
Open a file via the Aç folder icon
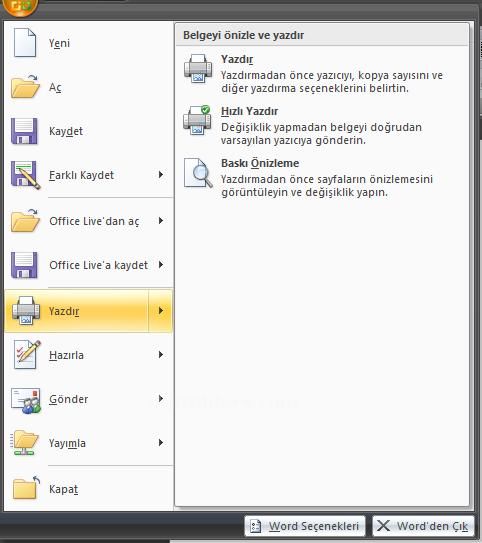(x=25, y=87)
